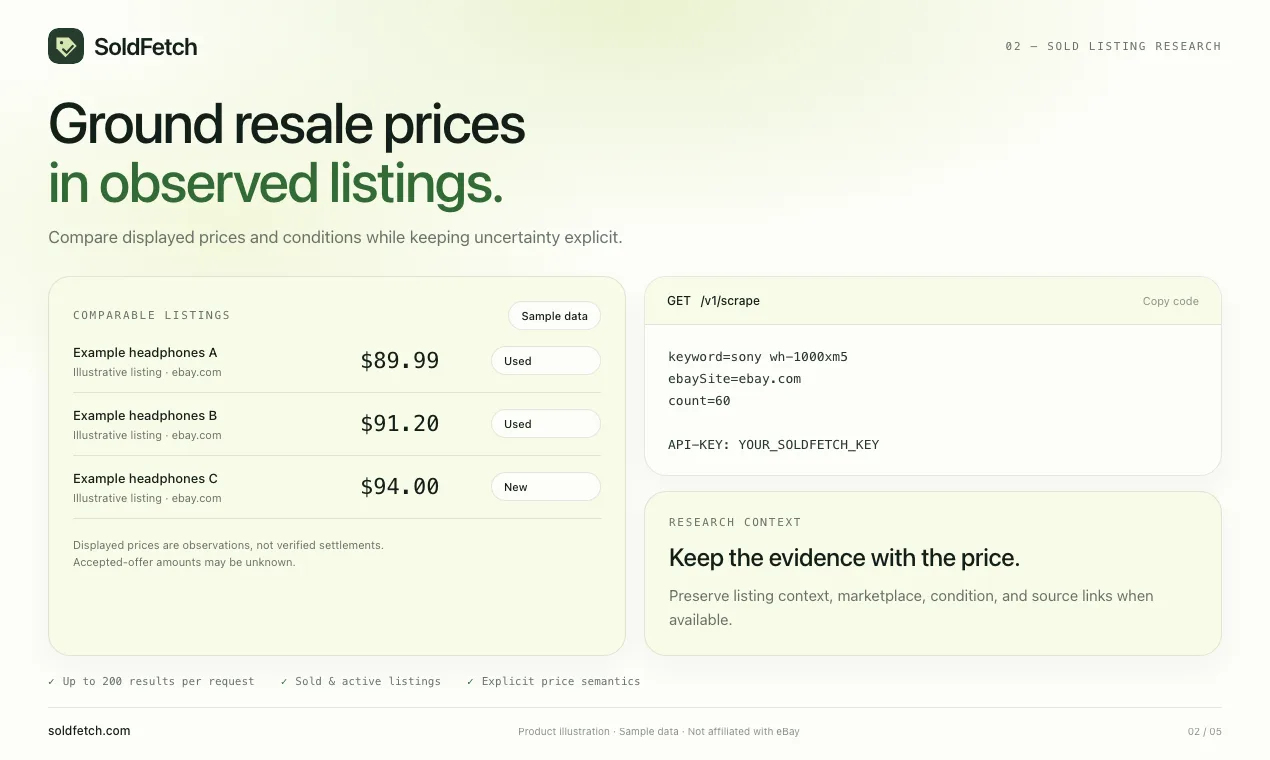Click the $89.99 price value
The height and width of the screenshot is (760, 1270).
pos(400,361)
